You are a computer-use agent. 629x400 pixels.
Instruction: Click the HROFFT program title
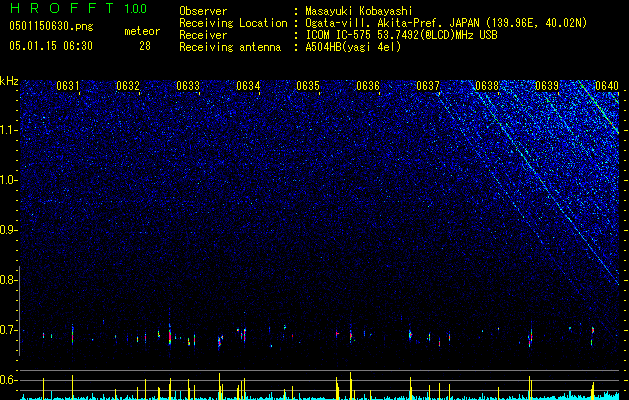coord(62,8)
